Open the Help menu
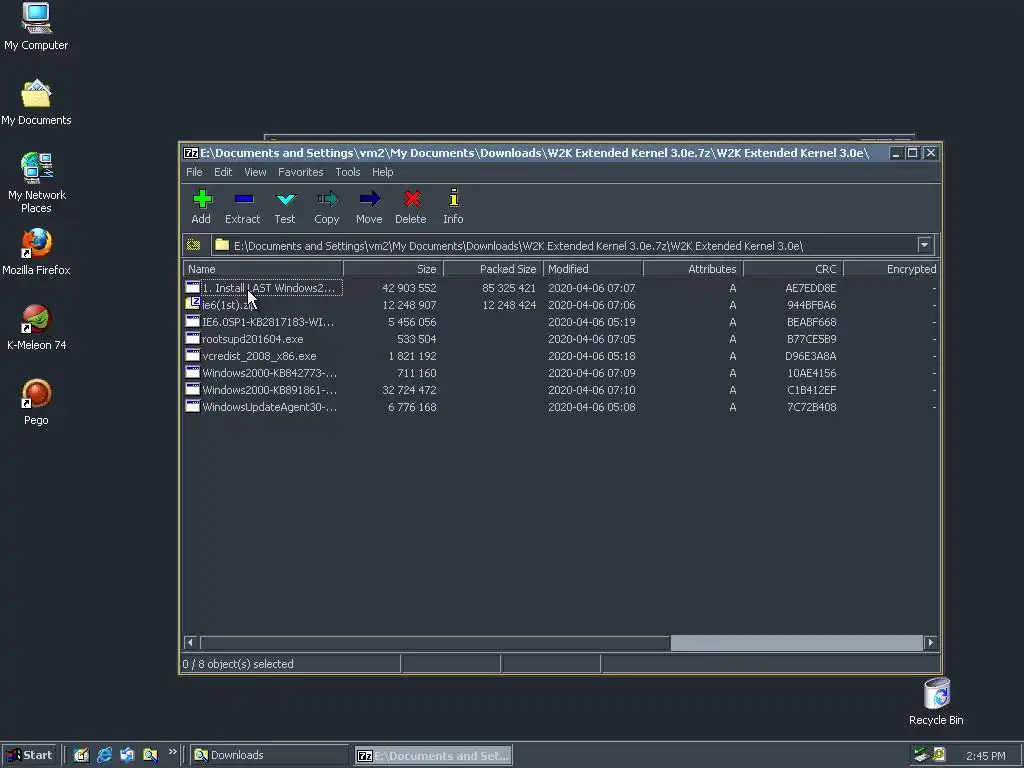 (382, 172)
